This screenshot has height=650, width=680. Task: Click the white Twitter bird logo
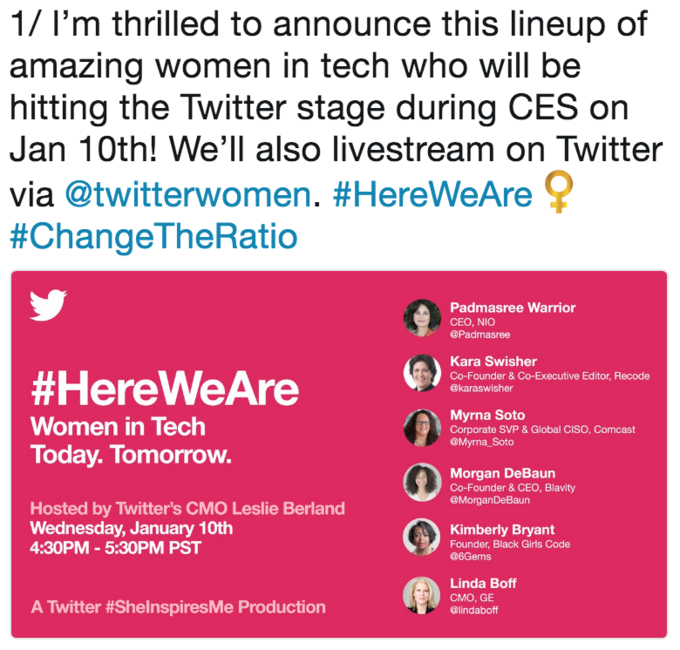click(48, 305)
